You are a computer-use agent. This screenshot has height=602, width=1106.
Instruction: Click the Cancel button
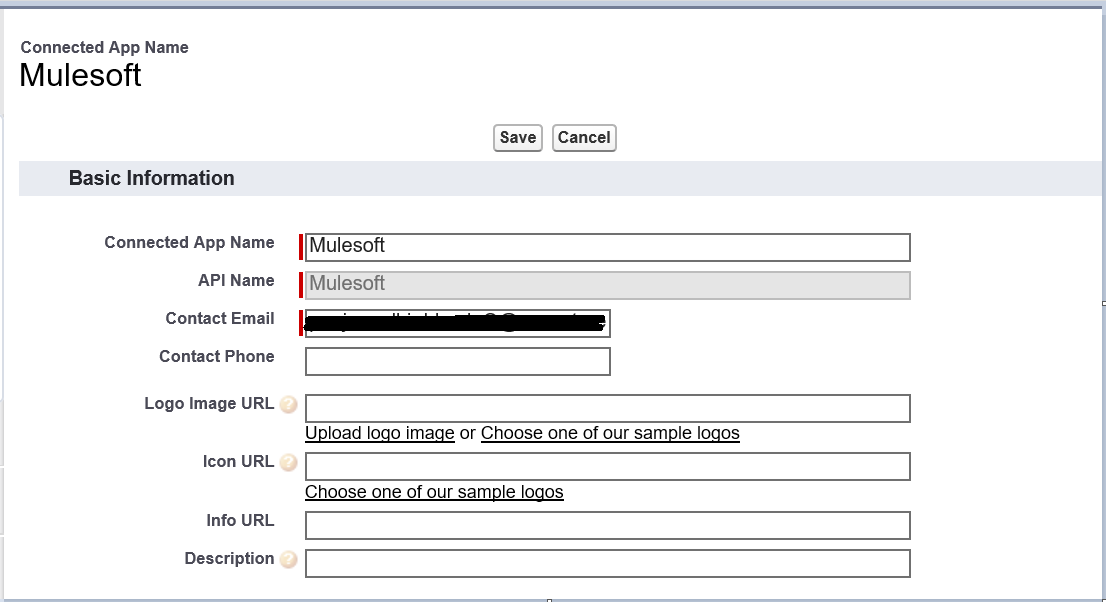coord(584,138)
